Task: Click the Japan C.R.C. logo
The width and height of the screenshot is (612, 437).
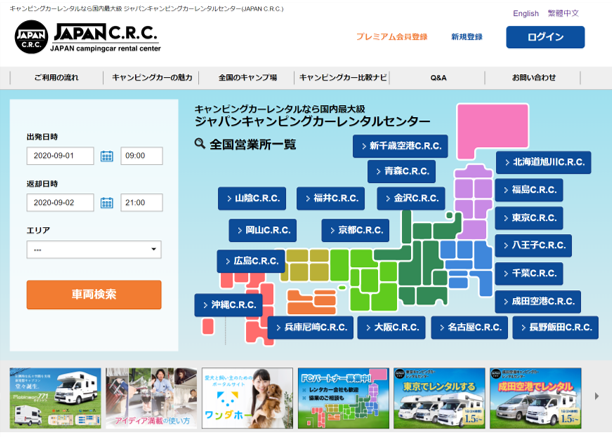Action: click(87, 37)
